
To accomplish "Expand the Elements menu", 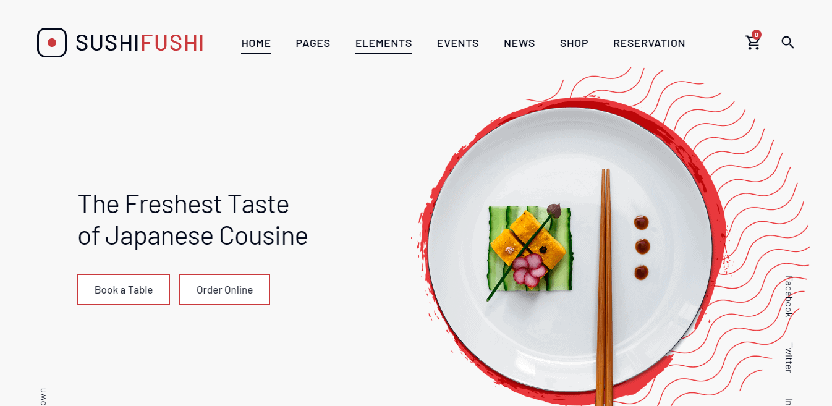I will (x=384, y=44).
